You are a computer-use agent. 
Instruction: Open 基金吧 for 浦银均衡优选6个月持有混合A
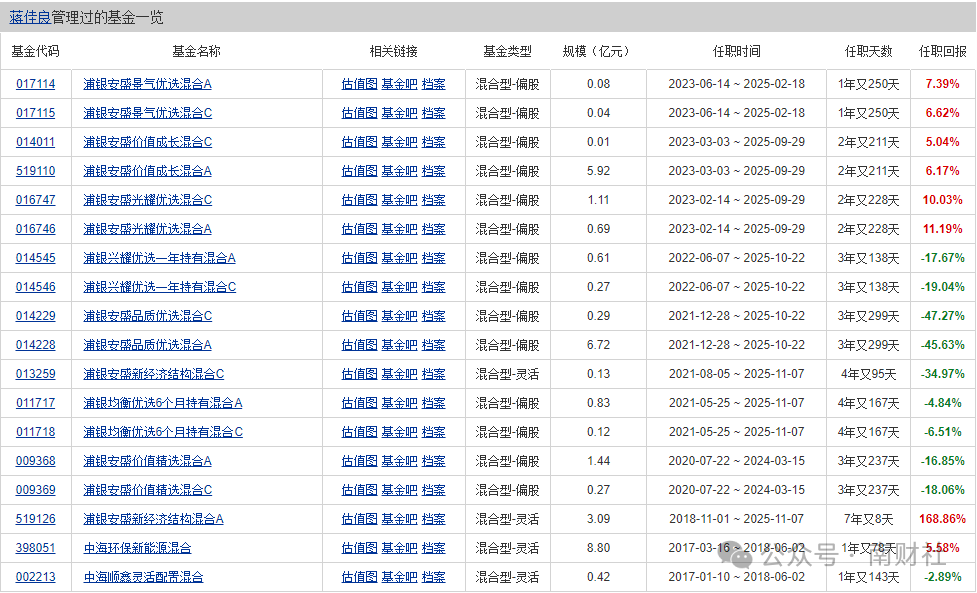(399, 403)
